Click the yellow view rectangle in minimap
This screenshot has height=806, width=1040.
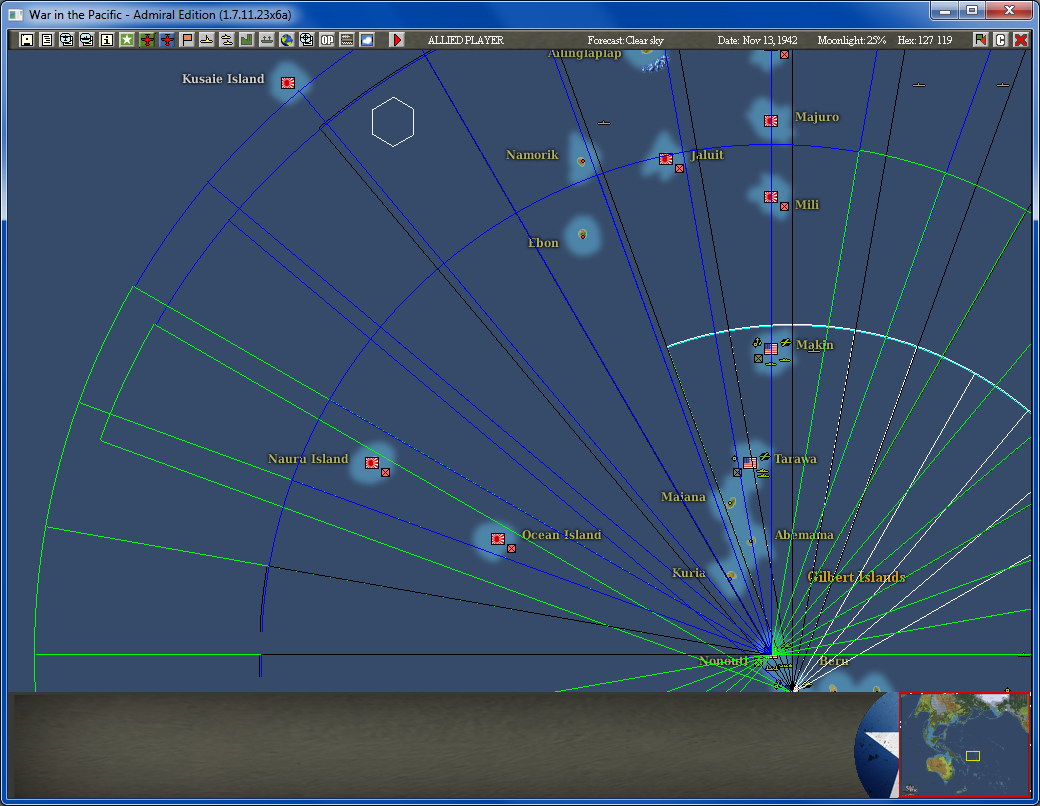973,756
